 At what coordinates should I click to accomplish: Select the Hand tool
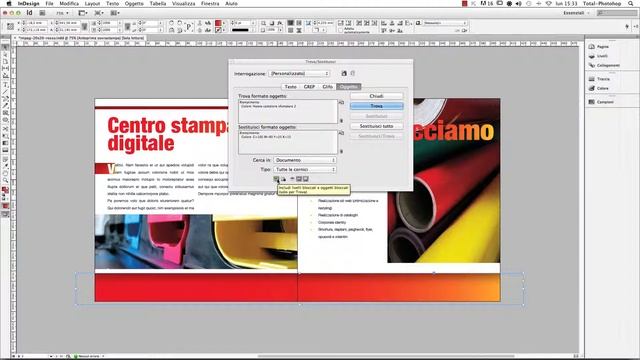coord(5,173)
